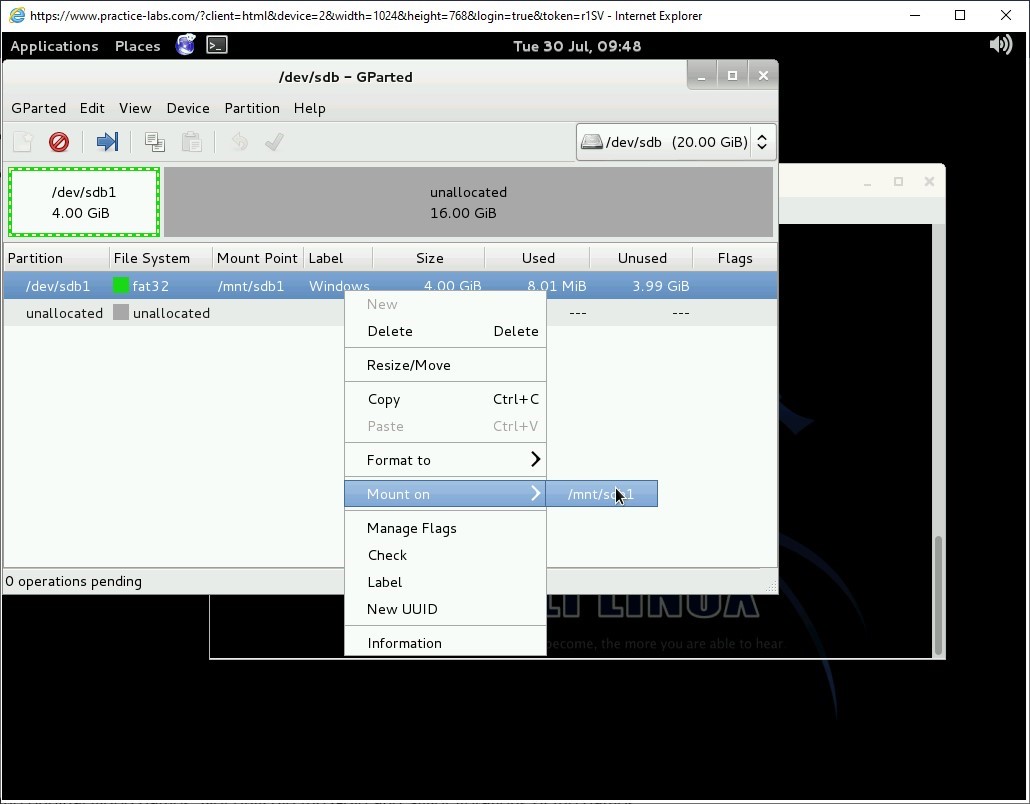Click the Undo last operation icon
The width and height of the screenshot is (1030, 804).
point(239,142)
